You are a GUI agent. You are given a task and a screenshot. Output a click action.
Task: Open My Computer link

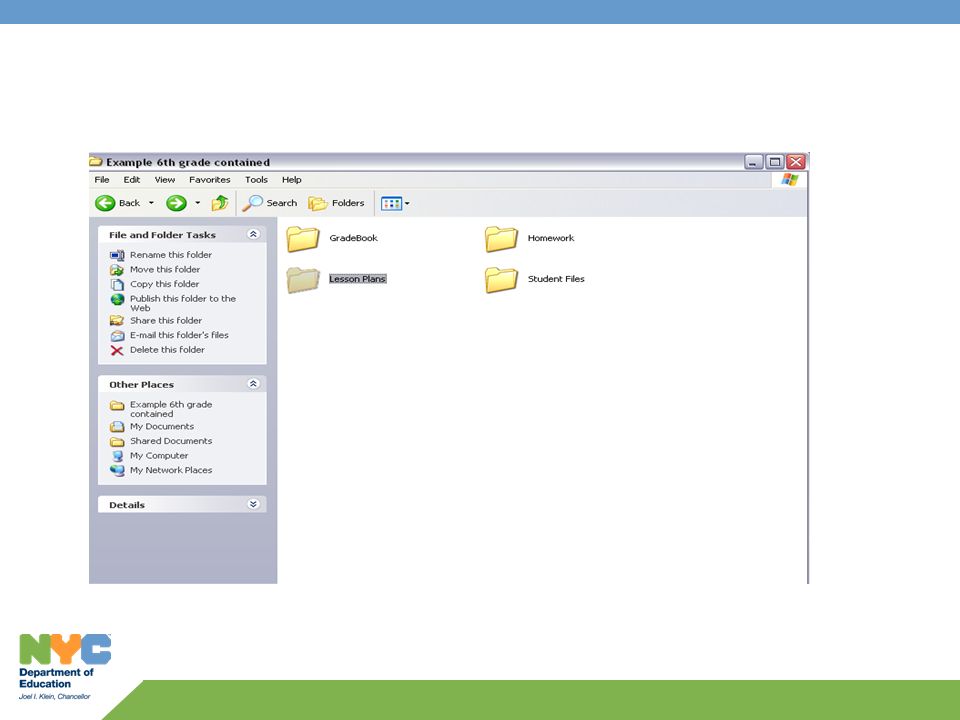[159, 456]
